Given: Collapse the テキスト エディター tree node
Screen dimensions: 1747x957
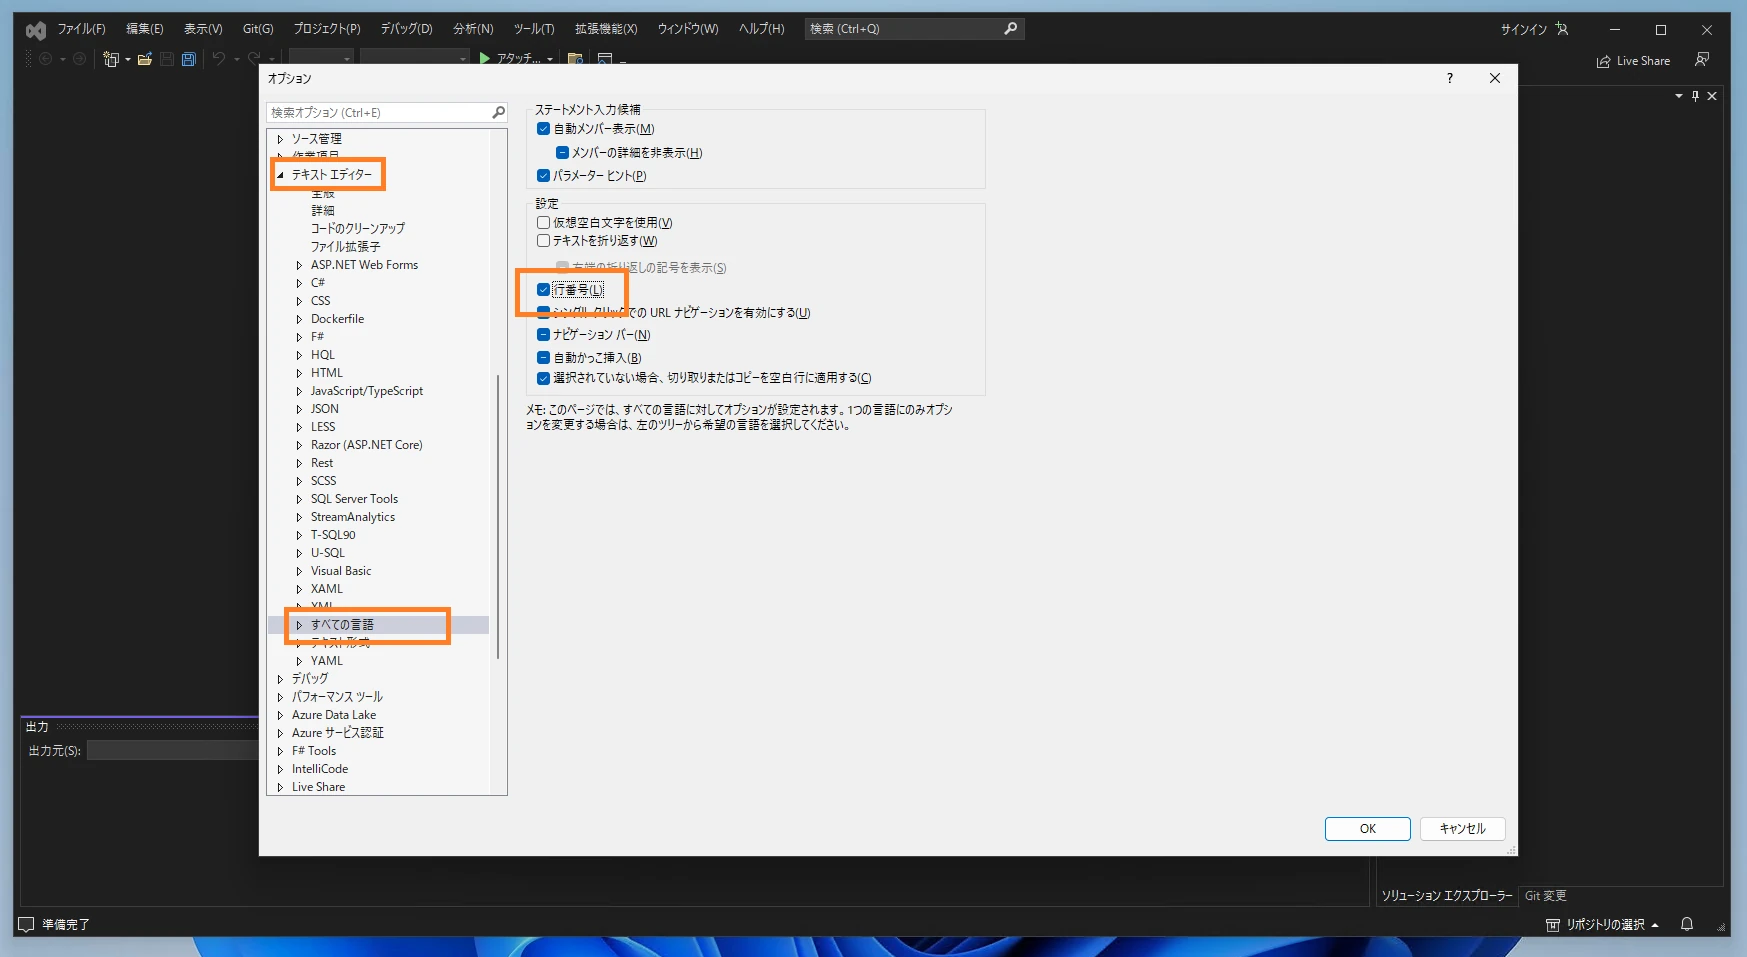Looking at the screenshot, I should pyautogui.click(x=280, y=175).
